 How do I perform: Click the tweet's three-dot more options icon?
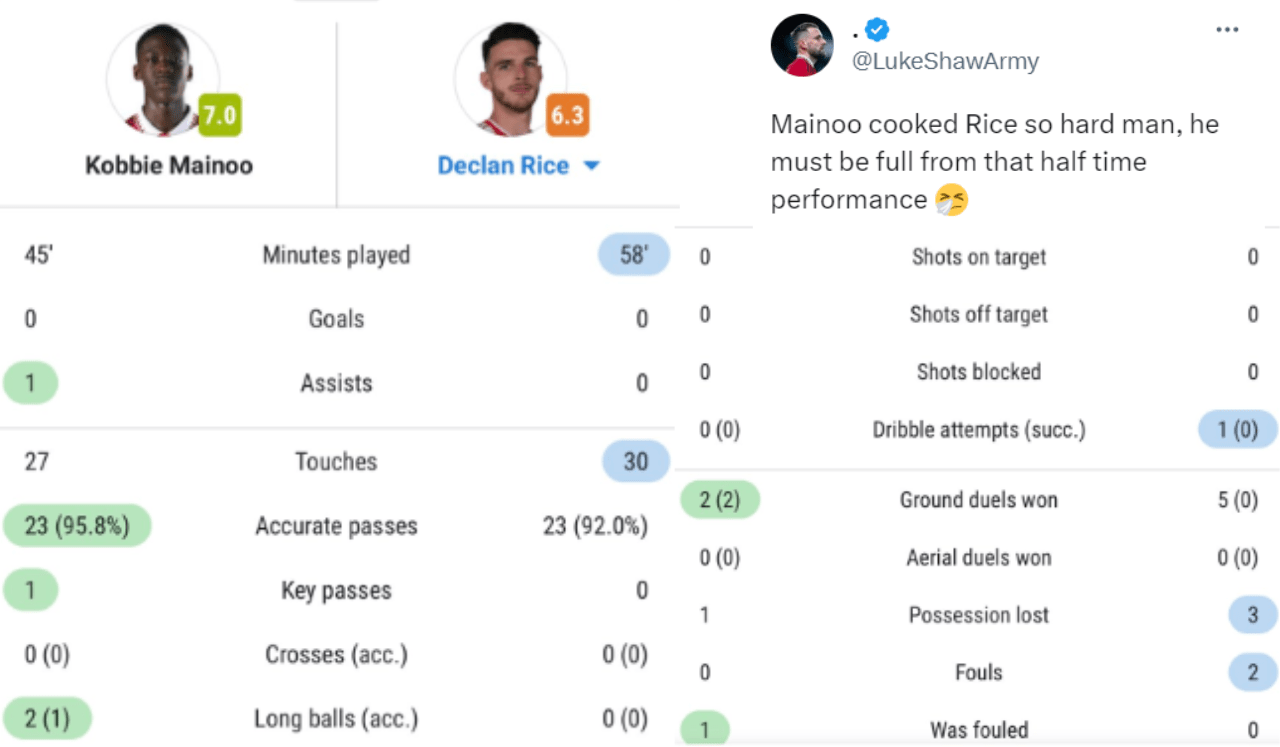(x=1227, y=30)
